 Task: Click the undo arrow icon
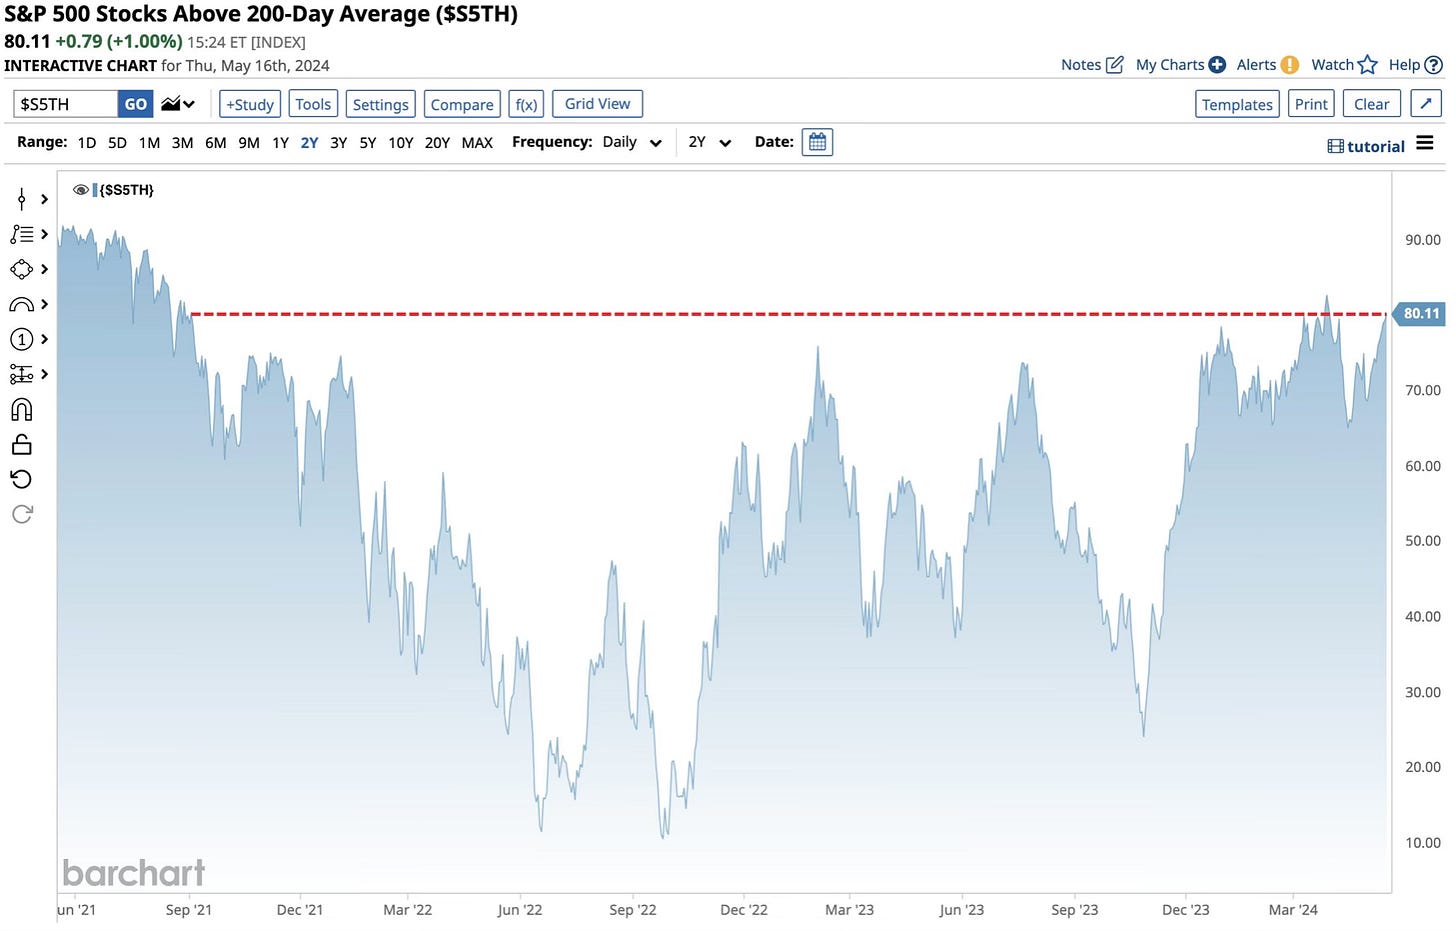pos(22,479)
